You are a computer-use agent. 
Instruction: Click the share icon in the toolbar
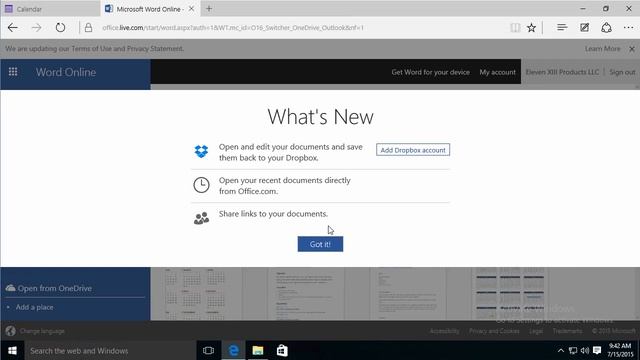coord(607,27)
